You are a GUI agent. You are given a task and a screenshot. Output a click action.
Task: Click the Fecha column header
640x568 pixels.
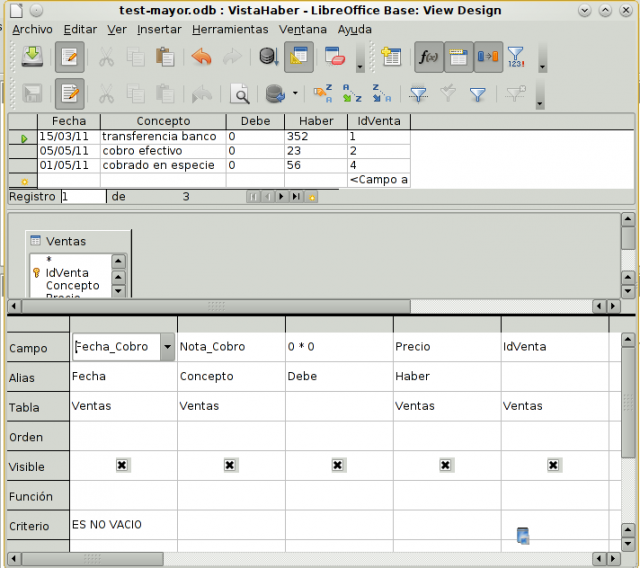tap(69, 121)
